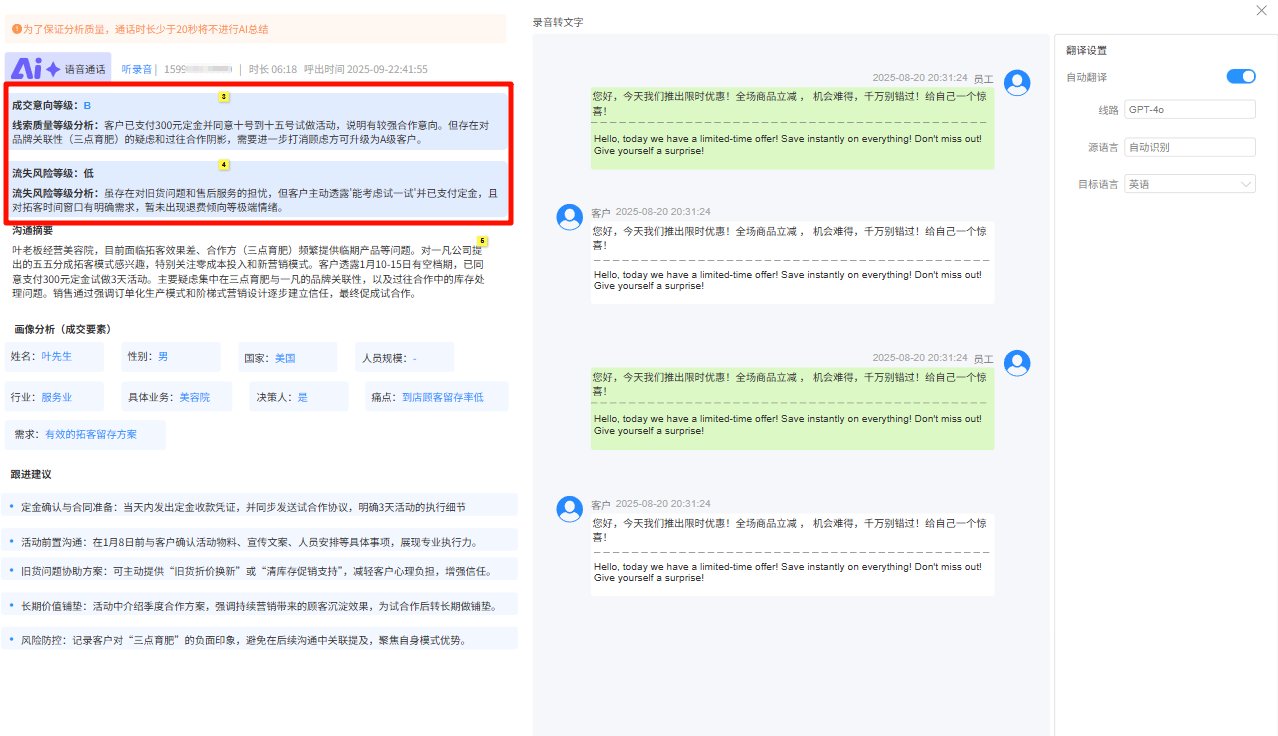Image resolution: width=1278 pixels, height=736 pixels.
Task: Click the 客户 avatar on the second message
Action: (569, 216)
